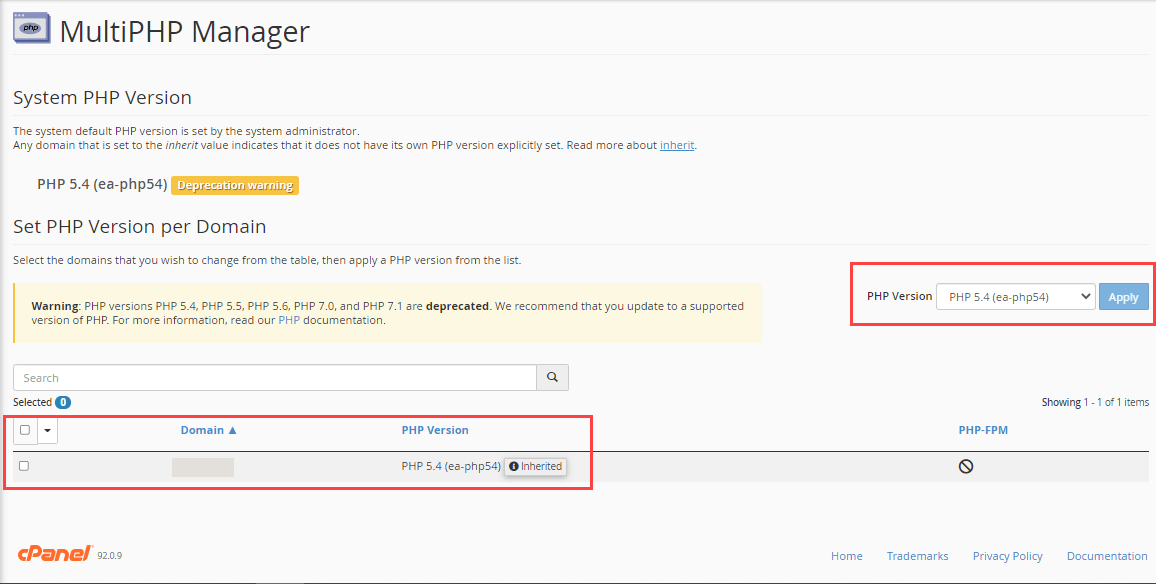
Task: Click the blurred domain name cell
Action: [x=203, y=467]
